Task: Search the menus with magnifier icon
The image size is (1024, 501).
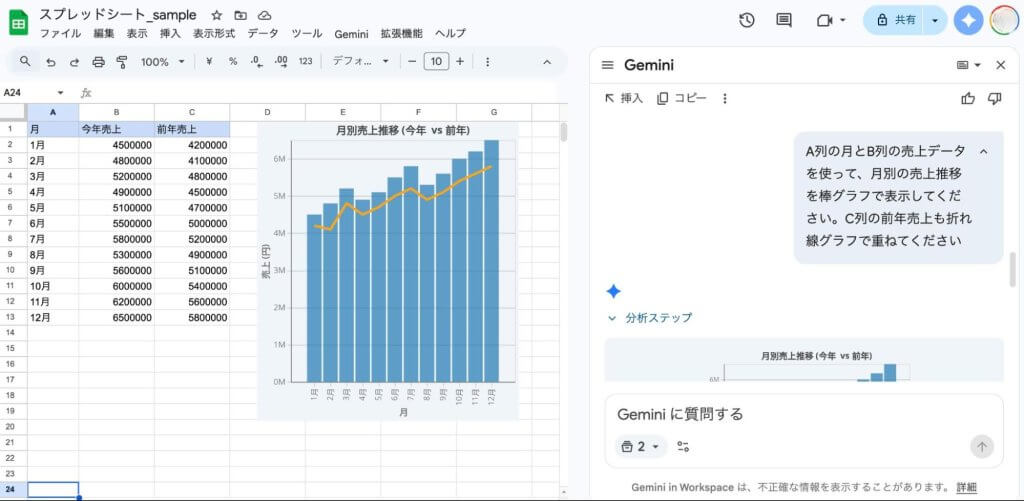Action: click(x=25, y=61)
